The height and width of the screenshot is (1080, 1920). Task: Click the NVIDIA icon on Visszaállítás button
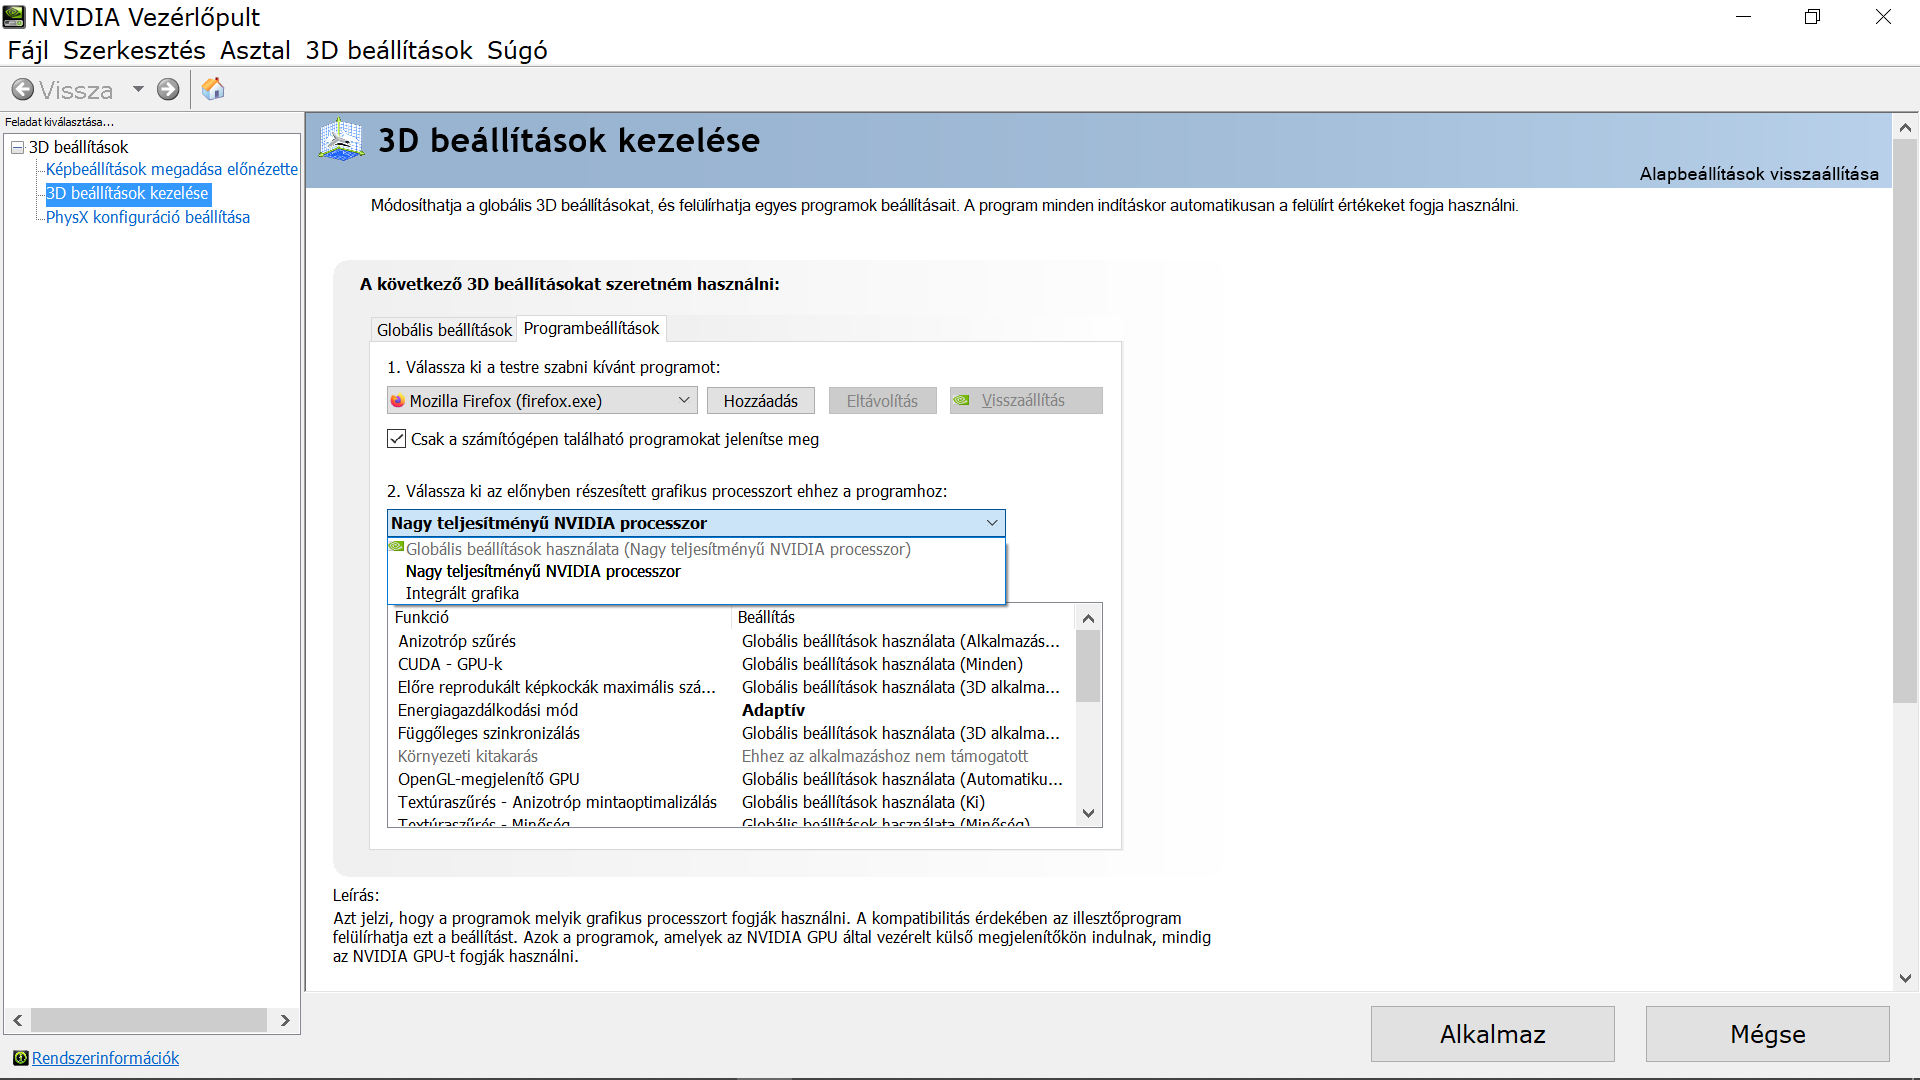pyautogui.click(x=962, y=400)
